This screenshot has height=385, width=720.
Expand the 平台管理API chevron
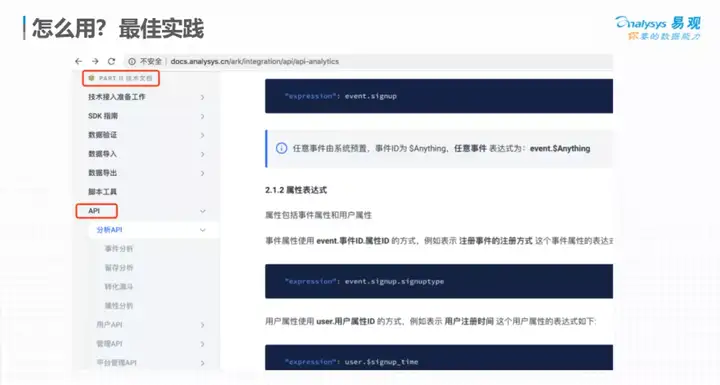(x=202, y=363)
